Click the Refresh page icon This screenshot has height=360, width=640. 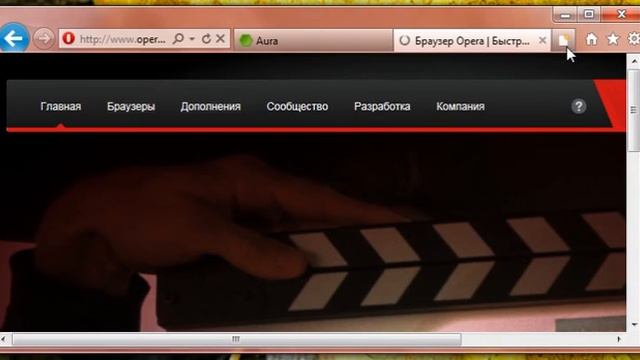[207, 39]
